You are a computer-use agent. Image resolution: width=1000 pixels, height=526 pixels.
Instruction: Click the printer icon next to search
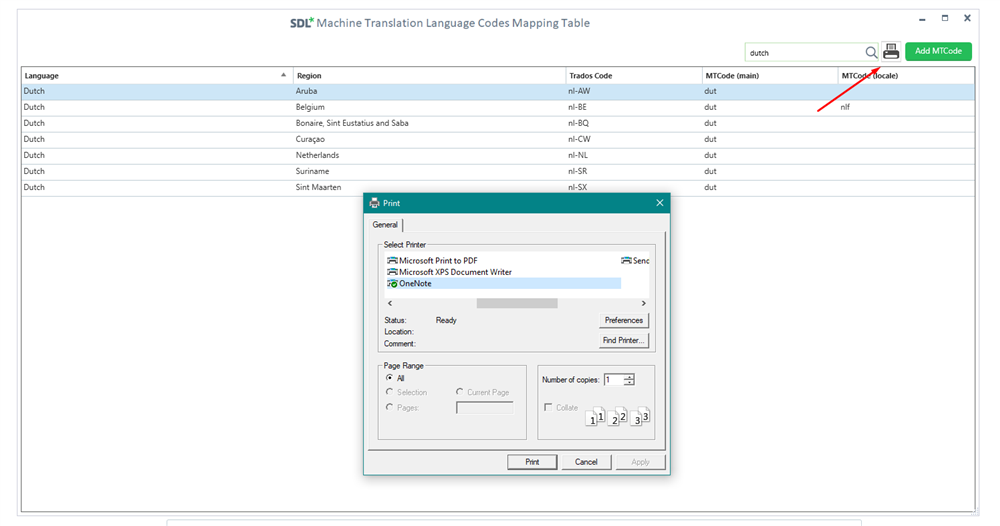(x=891, y=52)
